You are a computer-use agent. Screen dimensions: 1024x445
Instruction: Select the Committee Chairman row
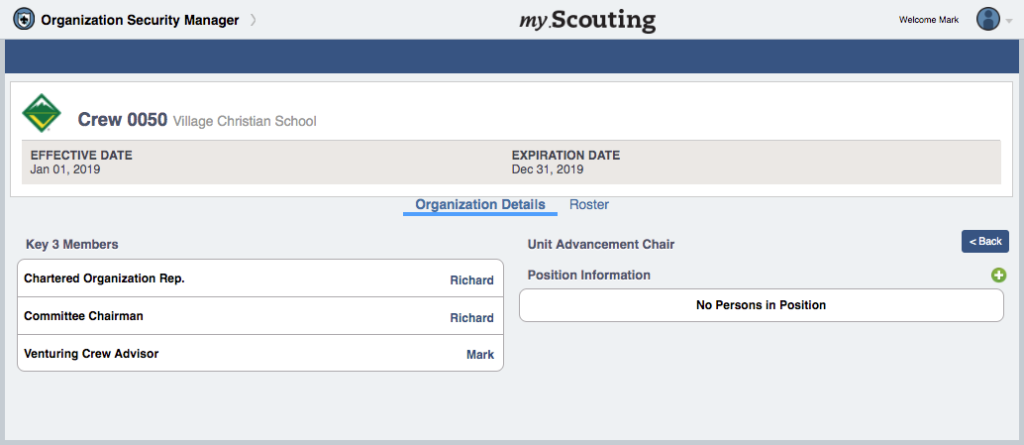point(261,316)
